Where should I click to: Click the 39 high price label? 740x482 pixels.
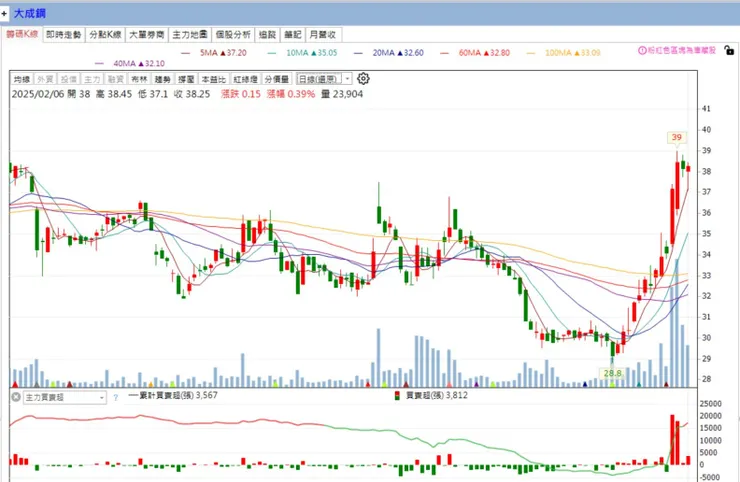677,137
